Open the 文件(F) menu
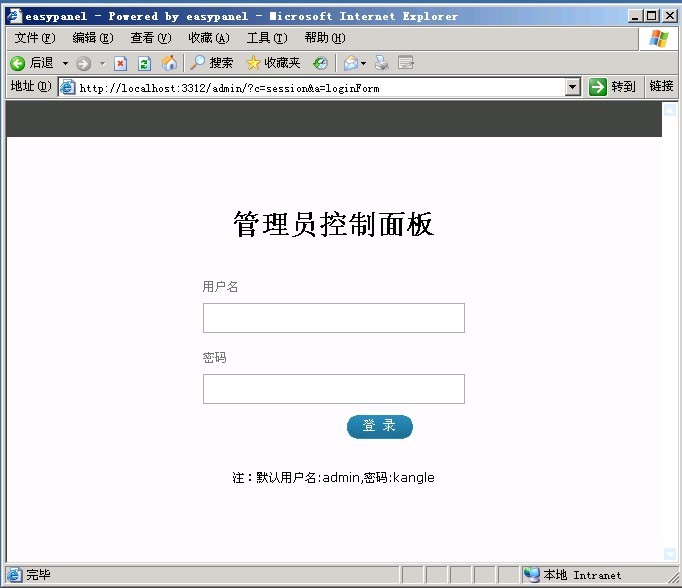Viewport: 682px width, 588px height. (x=35, y=38)
